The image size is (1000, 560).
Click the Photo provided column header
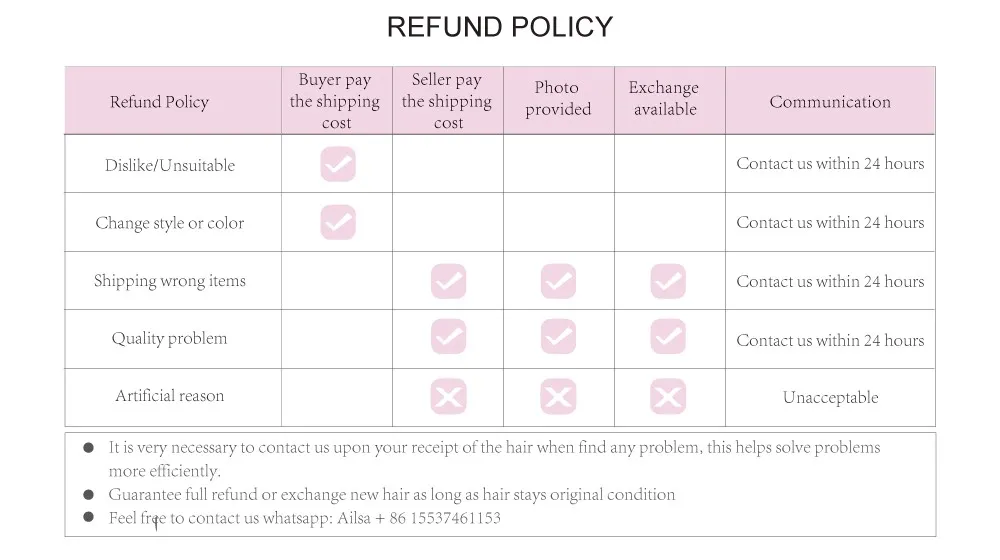click(558, 99)
